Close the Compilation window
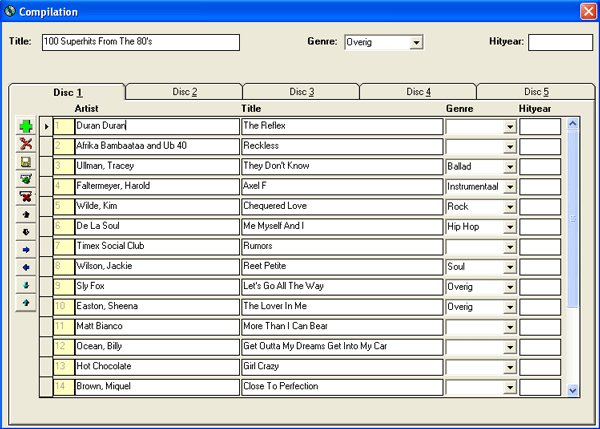The width and height of the screenshot is (600, 429). pos(588,11)
